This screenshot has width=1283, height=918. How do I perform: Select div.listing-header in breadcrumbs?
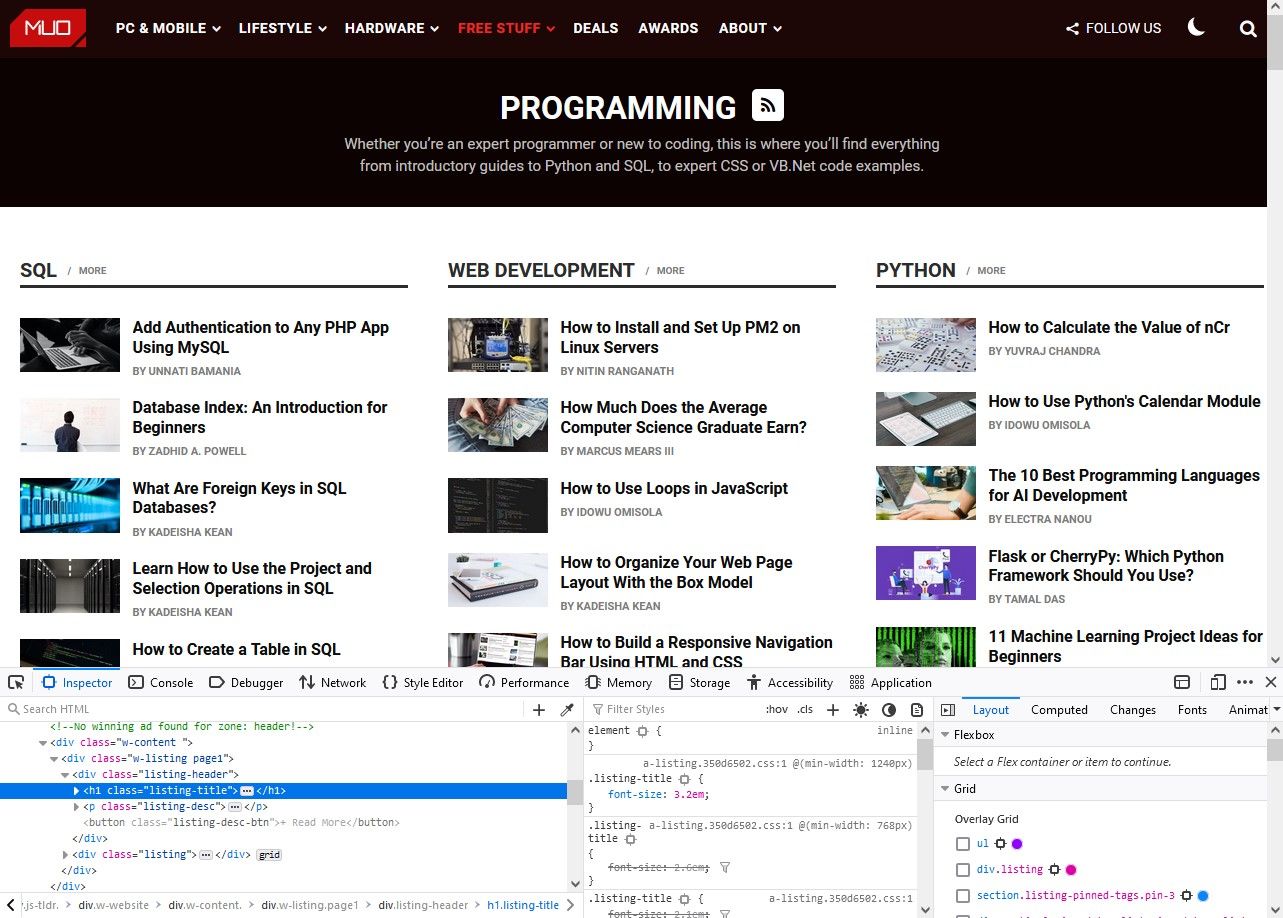(423, 905)
